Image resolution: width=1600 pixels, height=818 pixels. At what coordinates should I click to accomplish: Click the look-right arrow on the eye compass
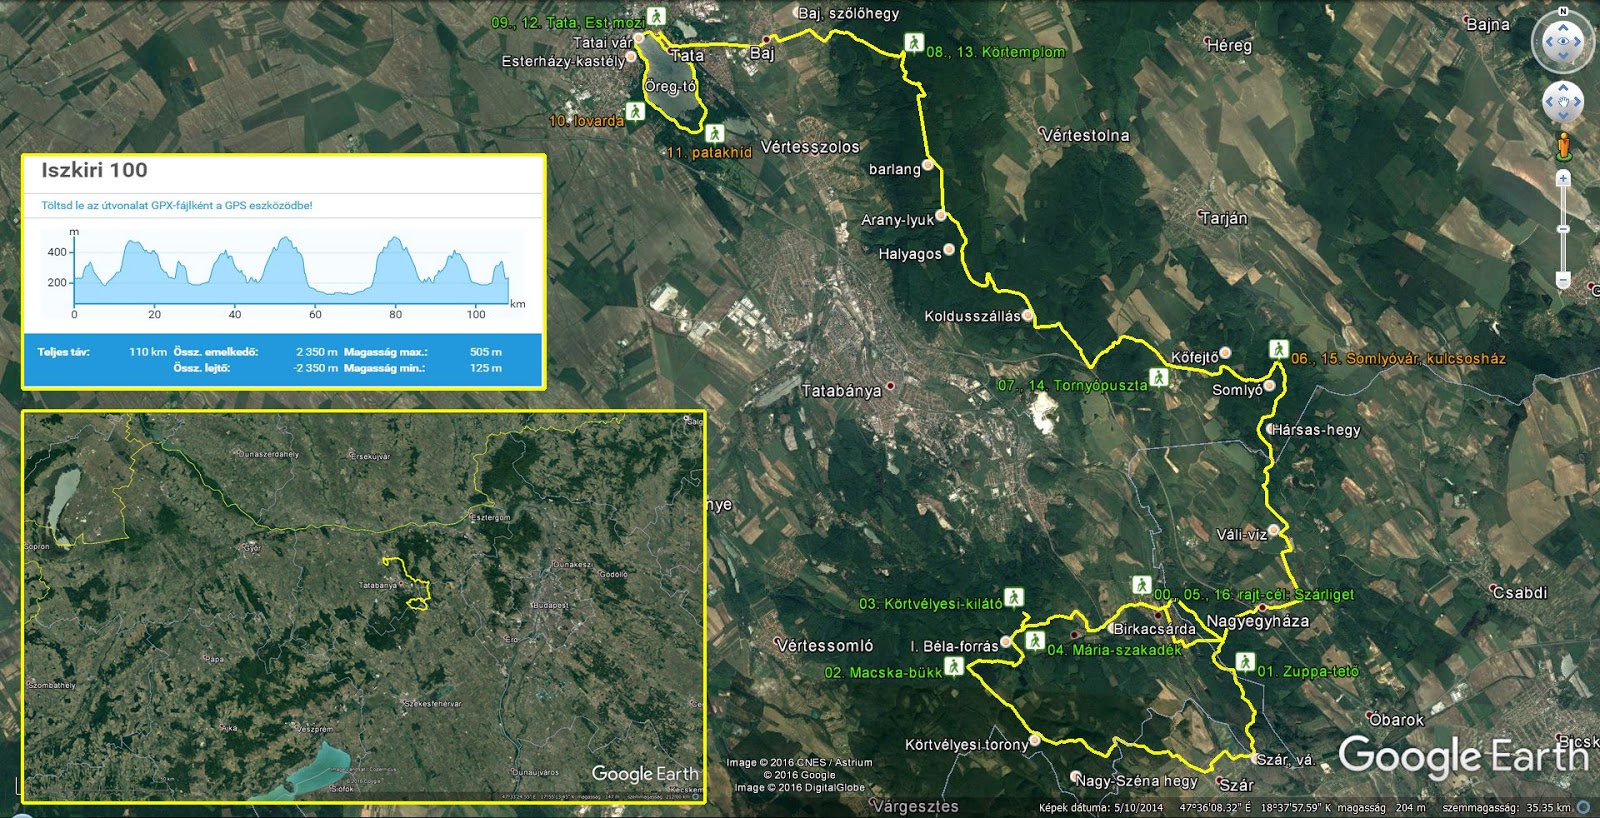tap(1578, 42)
